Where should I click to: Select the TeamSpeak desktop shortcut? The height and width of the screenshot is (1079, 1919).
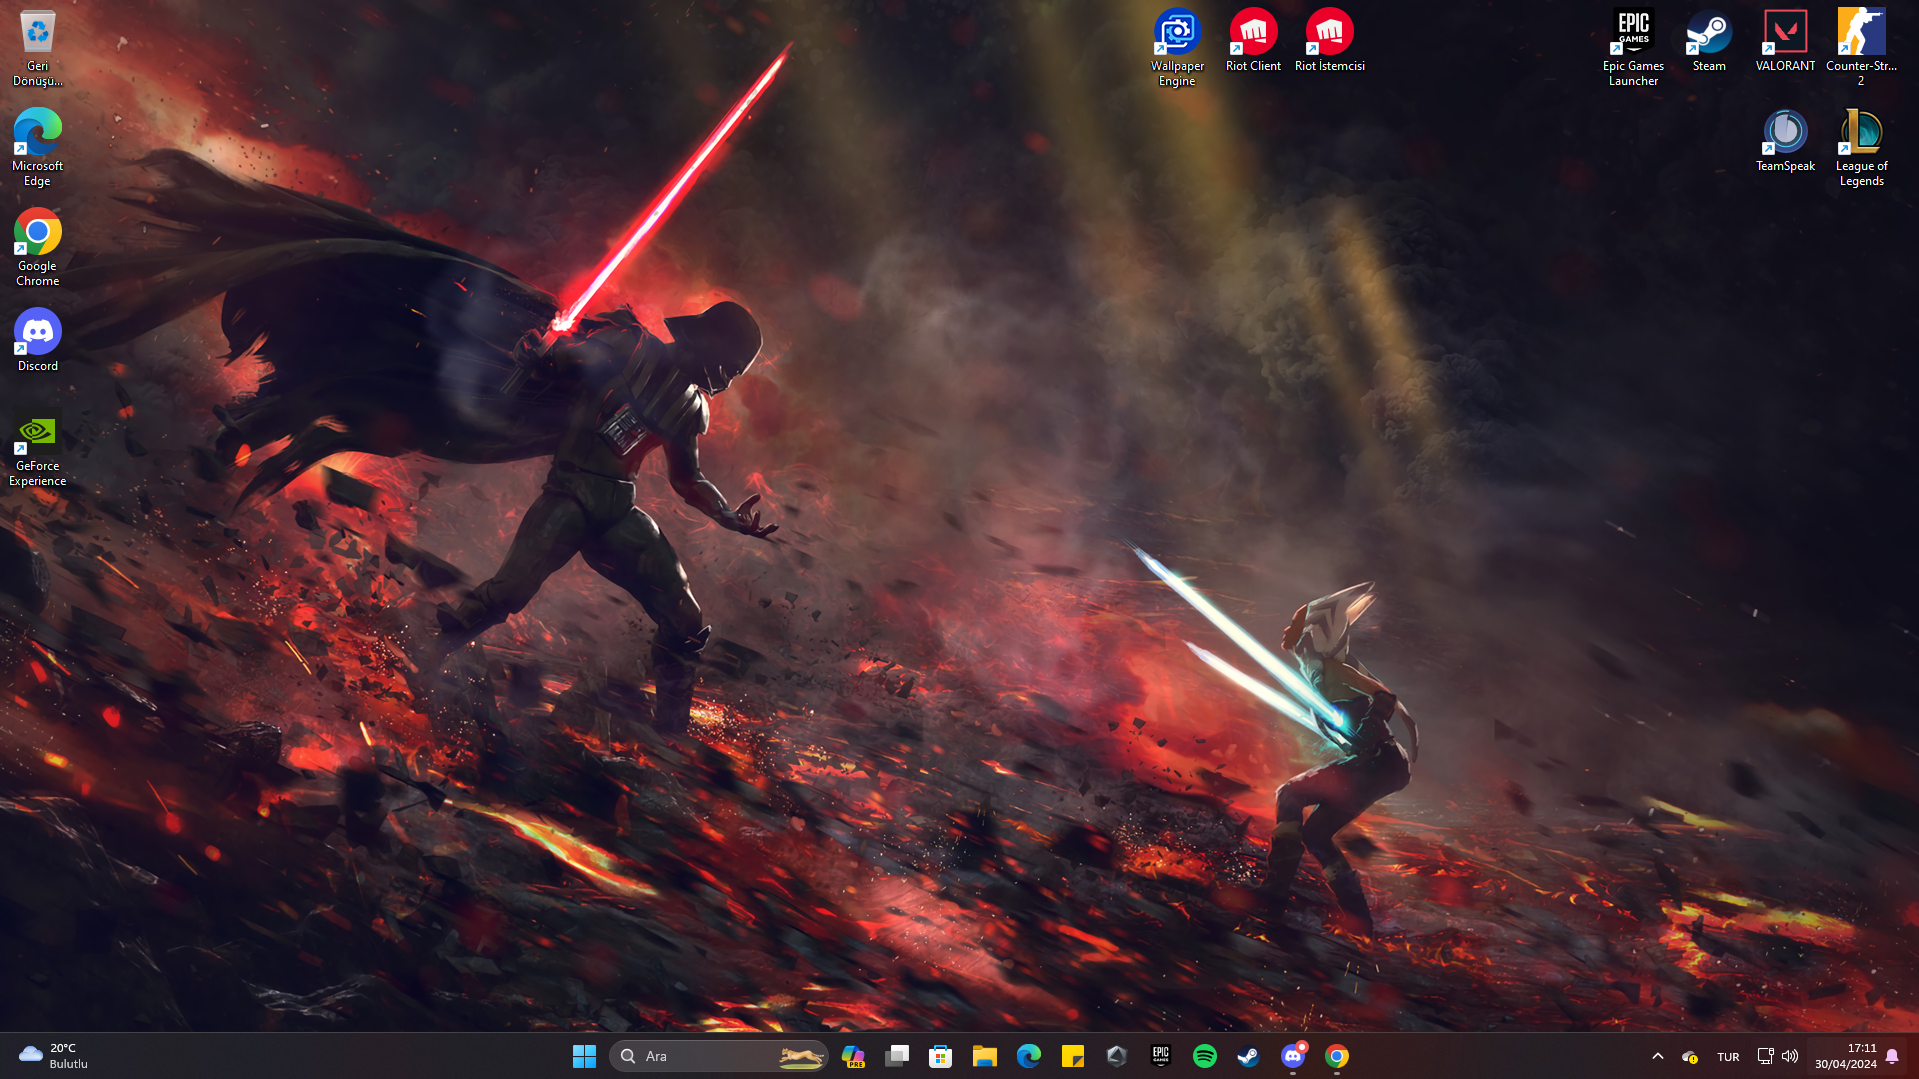1785,141
